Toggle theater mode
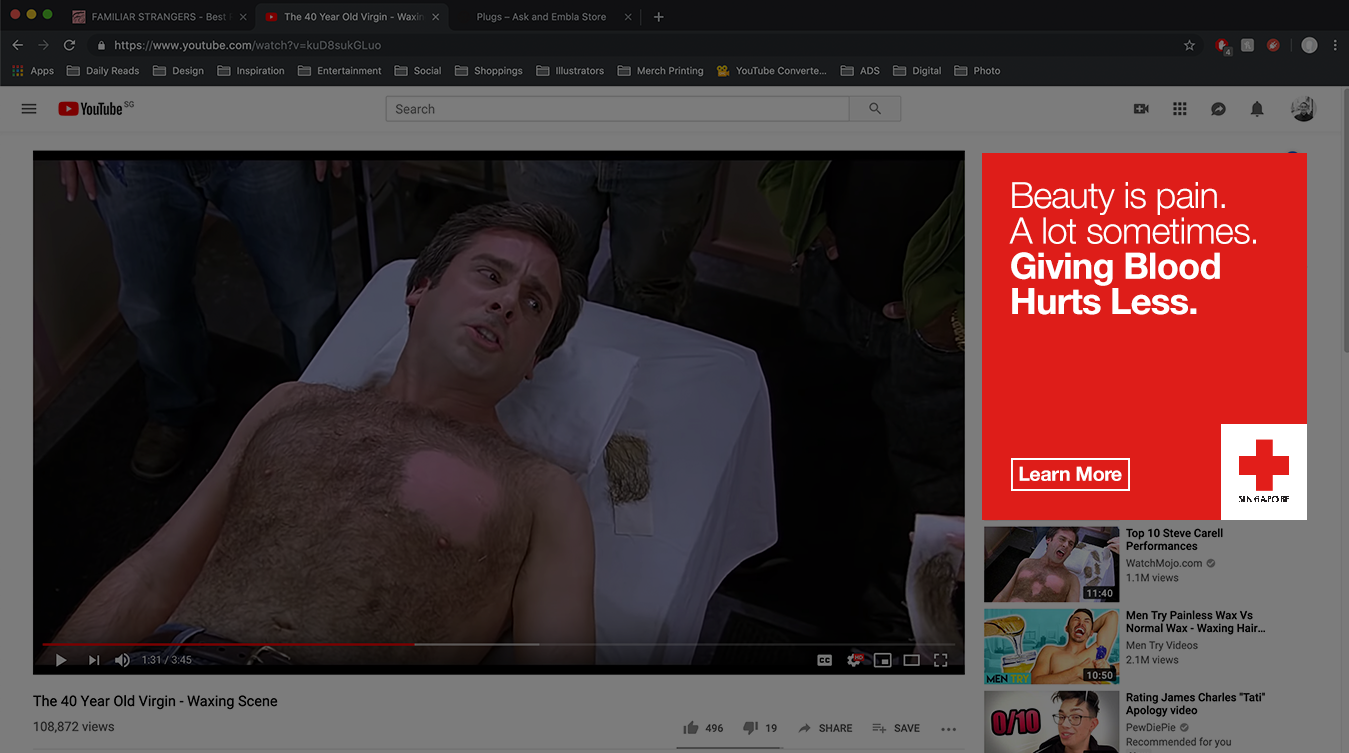Screen dimensions: 1349x753 point(911,660)
